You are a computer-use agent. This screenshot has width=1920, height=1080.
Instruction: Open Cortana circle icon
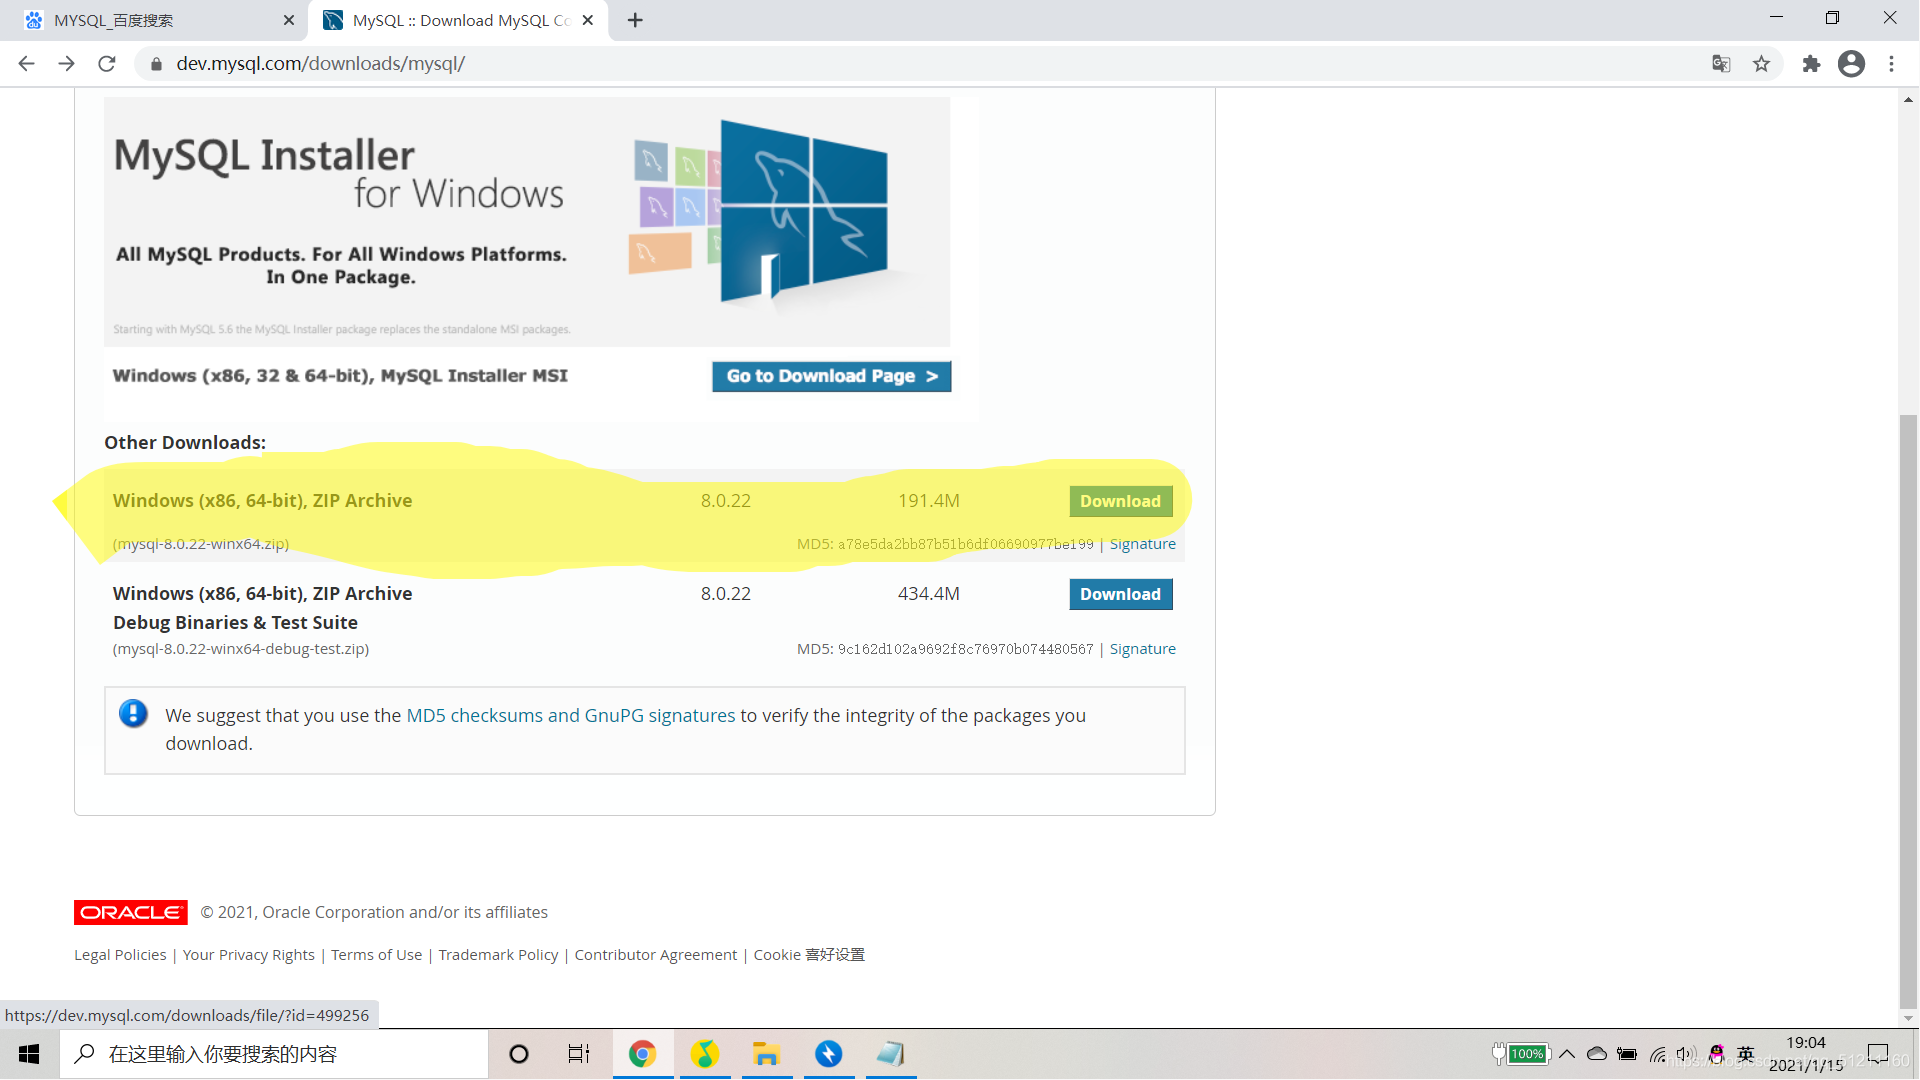coord(518,1054)
